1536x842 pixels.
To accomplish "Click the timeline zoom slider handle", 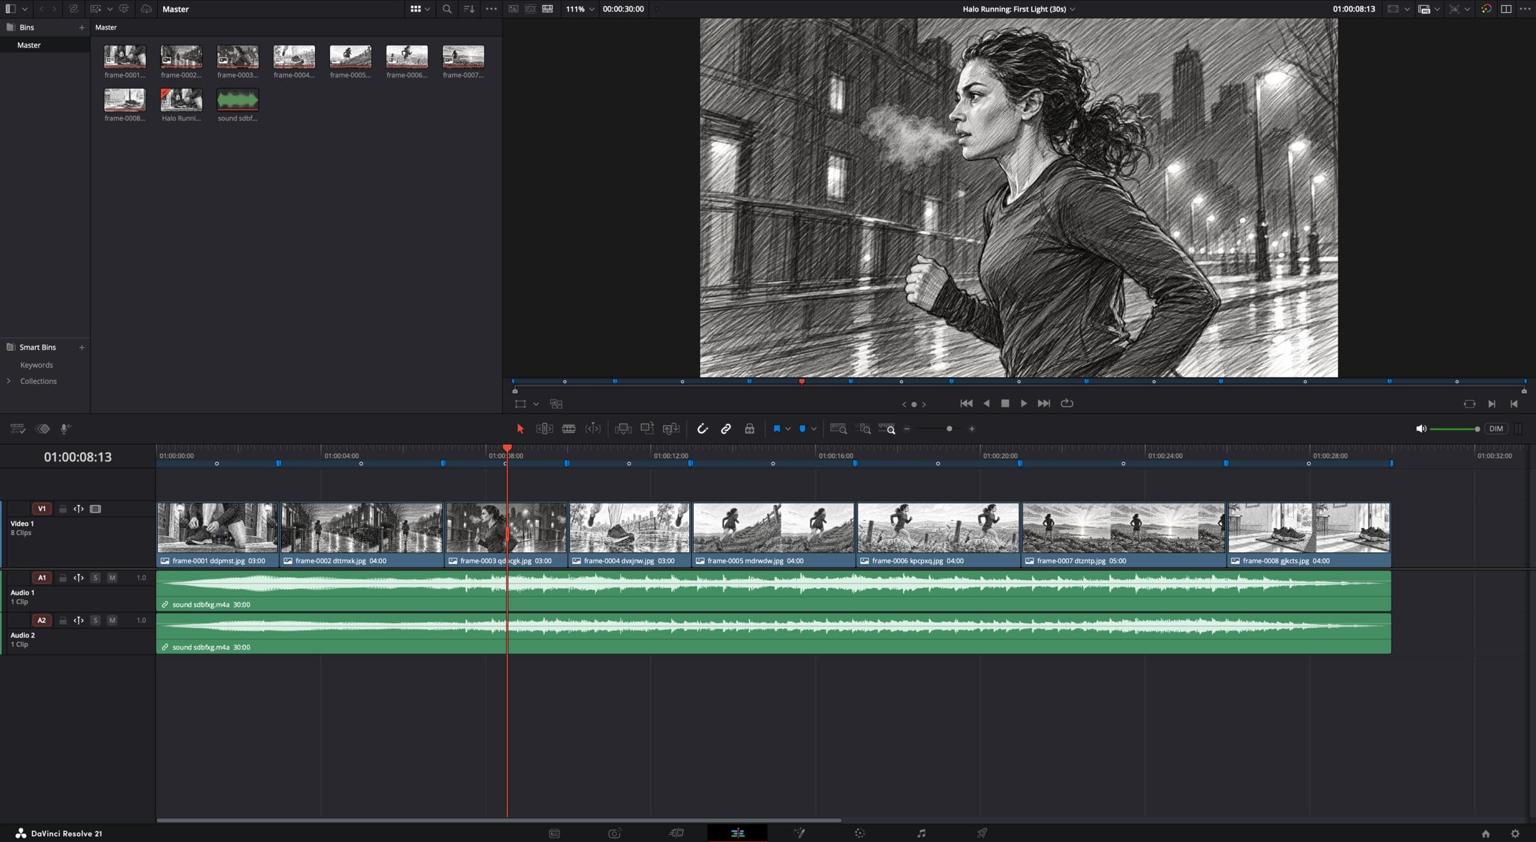I will pyautogui.click(x=949, y=429).
